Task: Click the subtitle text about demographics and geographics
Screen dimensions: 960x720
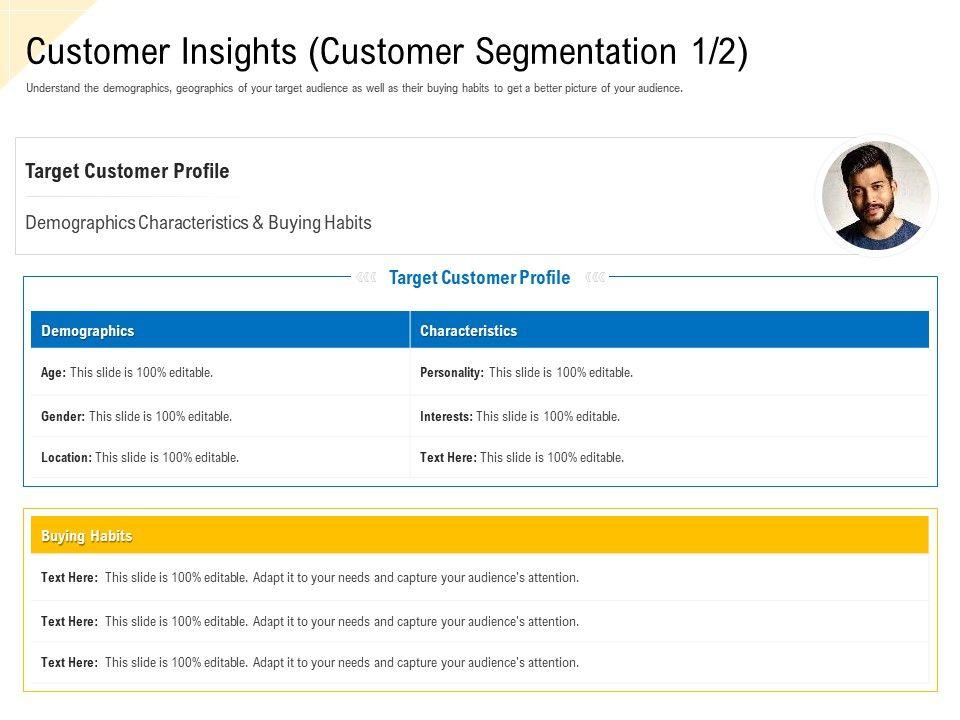Action: pyautogui.click(x=354, y=88)
